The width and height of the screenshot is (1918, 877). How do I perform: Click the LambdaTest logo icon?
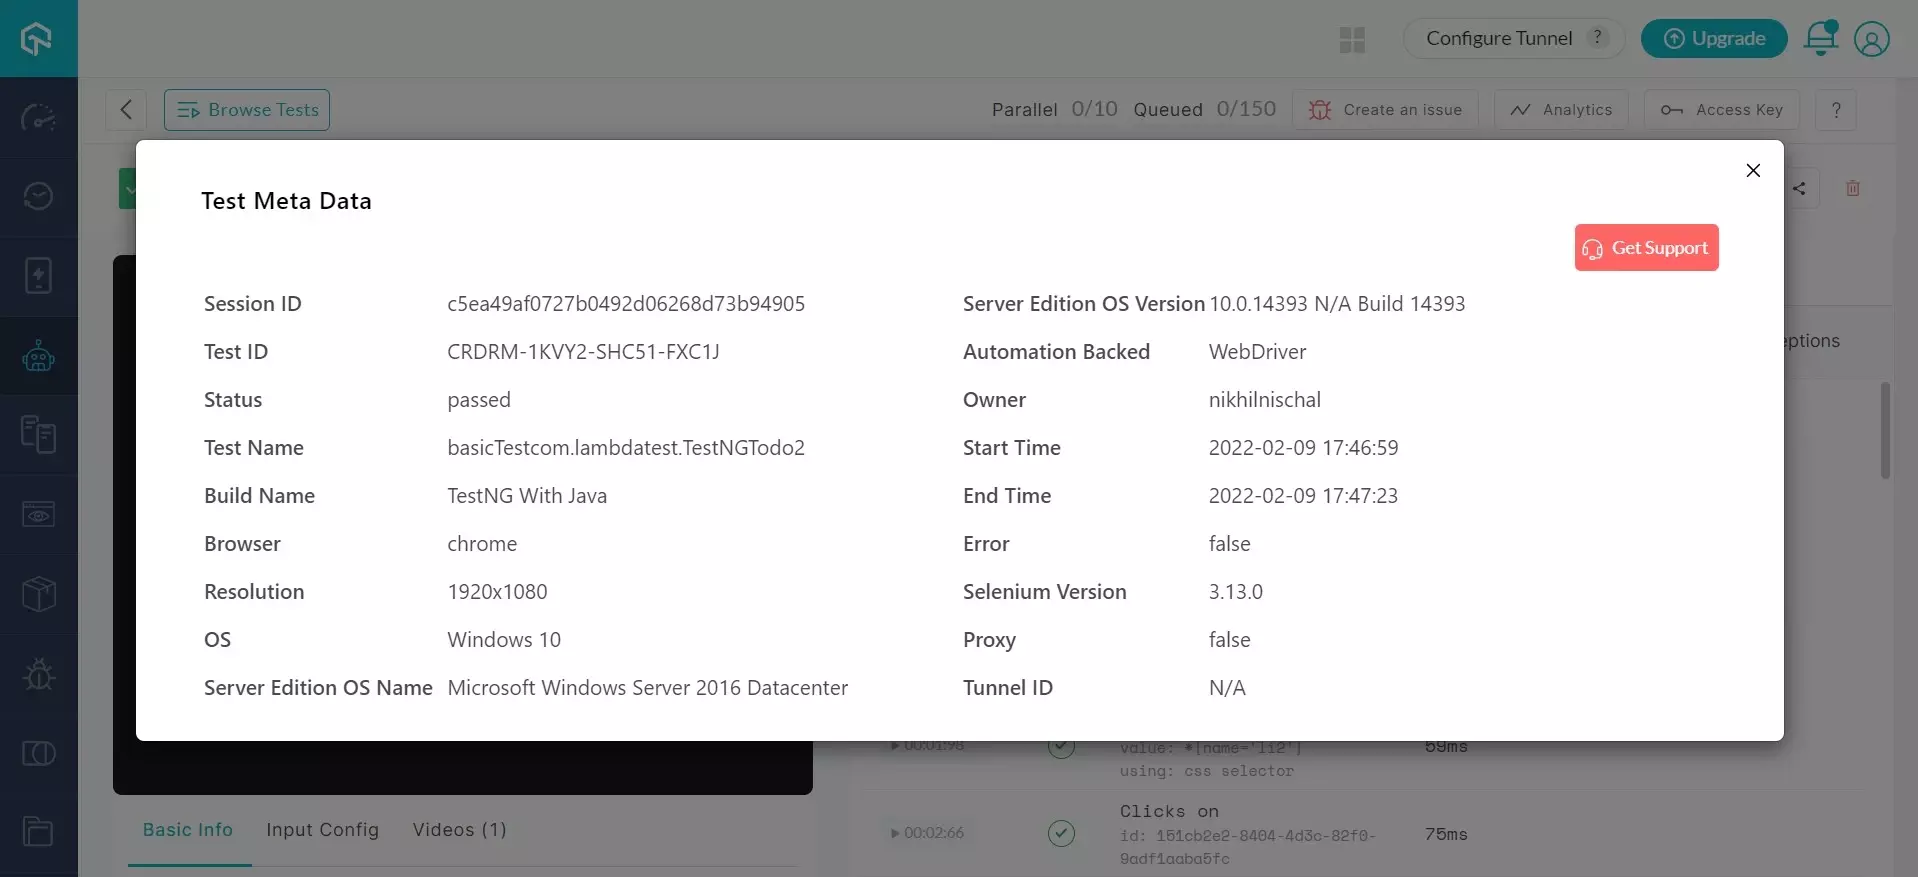tap(38, 39)
